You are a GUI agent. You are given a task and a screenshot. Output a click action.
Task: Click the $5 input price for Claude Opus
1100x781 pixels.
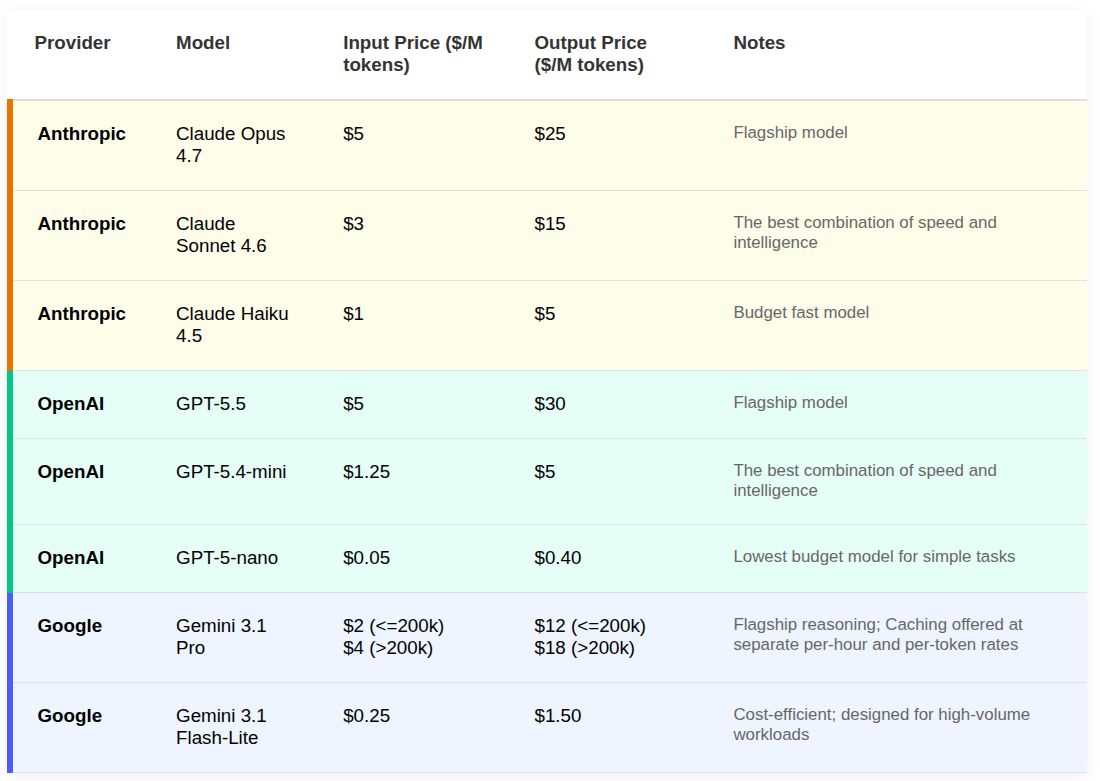click(354, 133)
